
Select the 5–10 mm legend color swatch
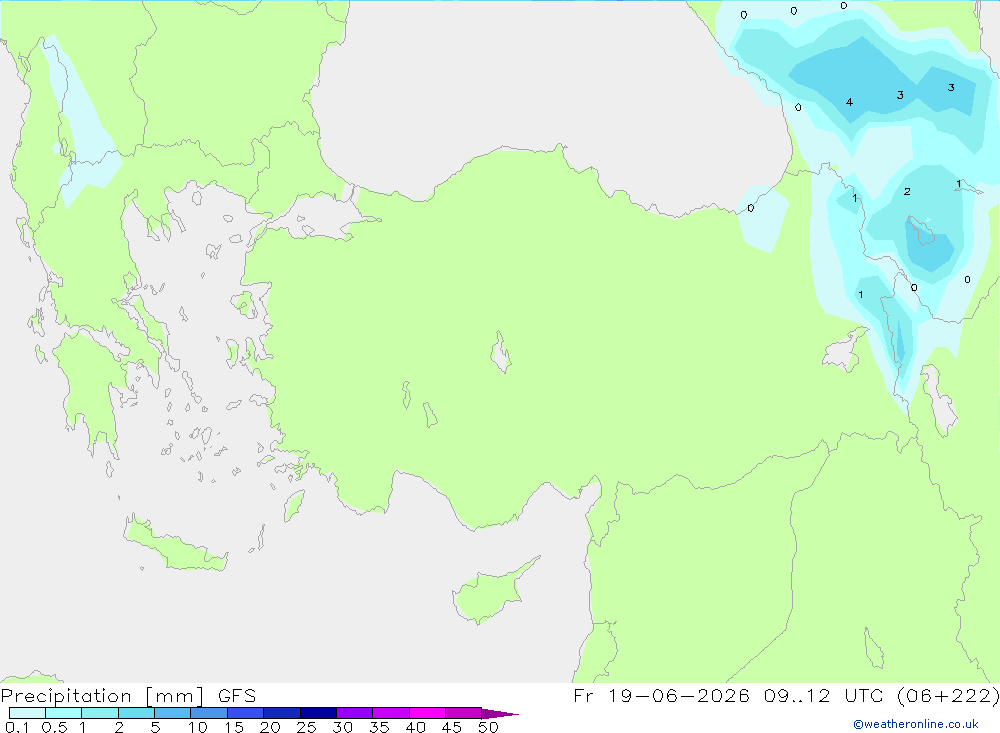point(173,713)
